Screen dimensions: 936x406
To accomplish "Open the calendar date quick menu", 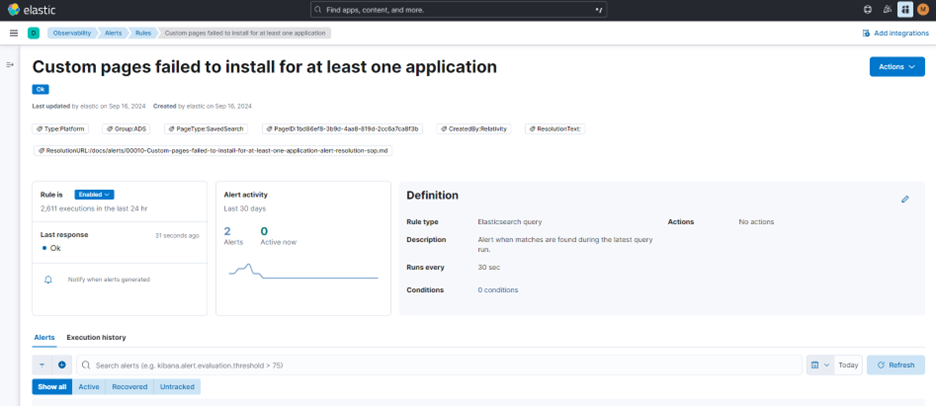I will click(x=819, y=365).
